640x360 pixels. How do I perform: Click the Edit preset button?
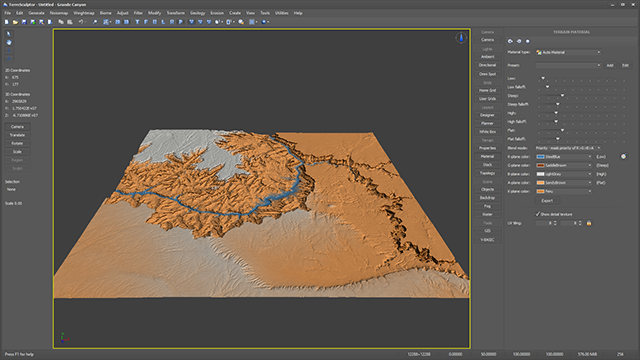pyautogui.click(x=625, y=65)
